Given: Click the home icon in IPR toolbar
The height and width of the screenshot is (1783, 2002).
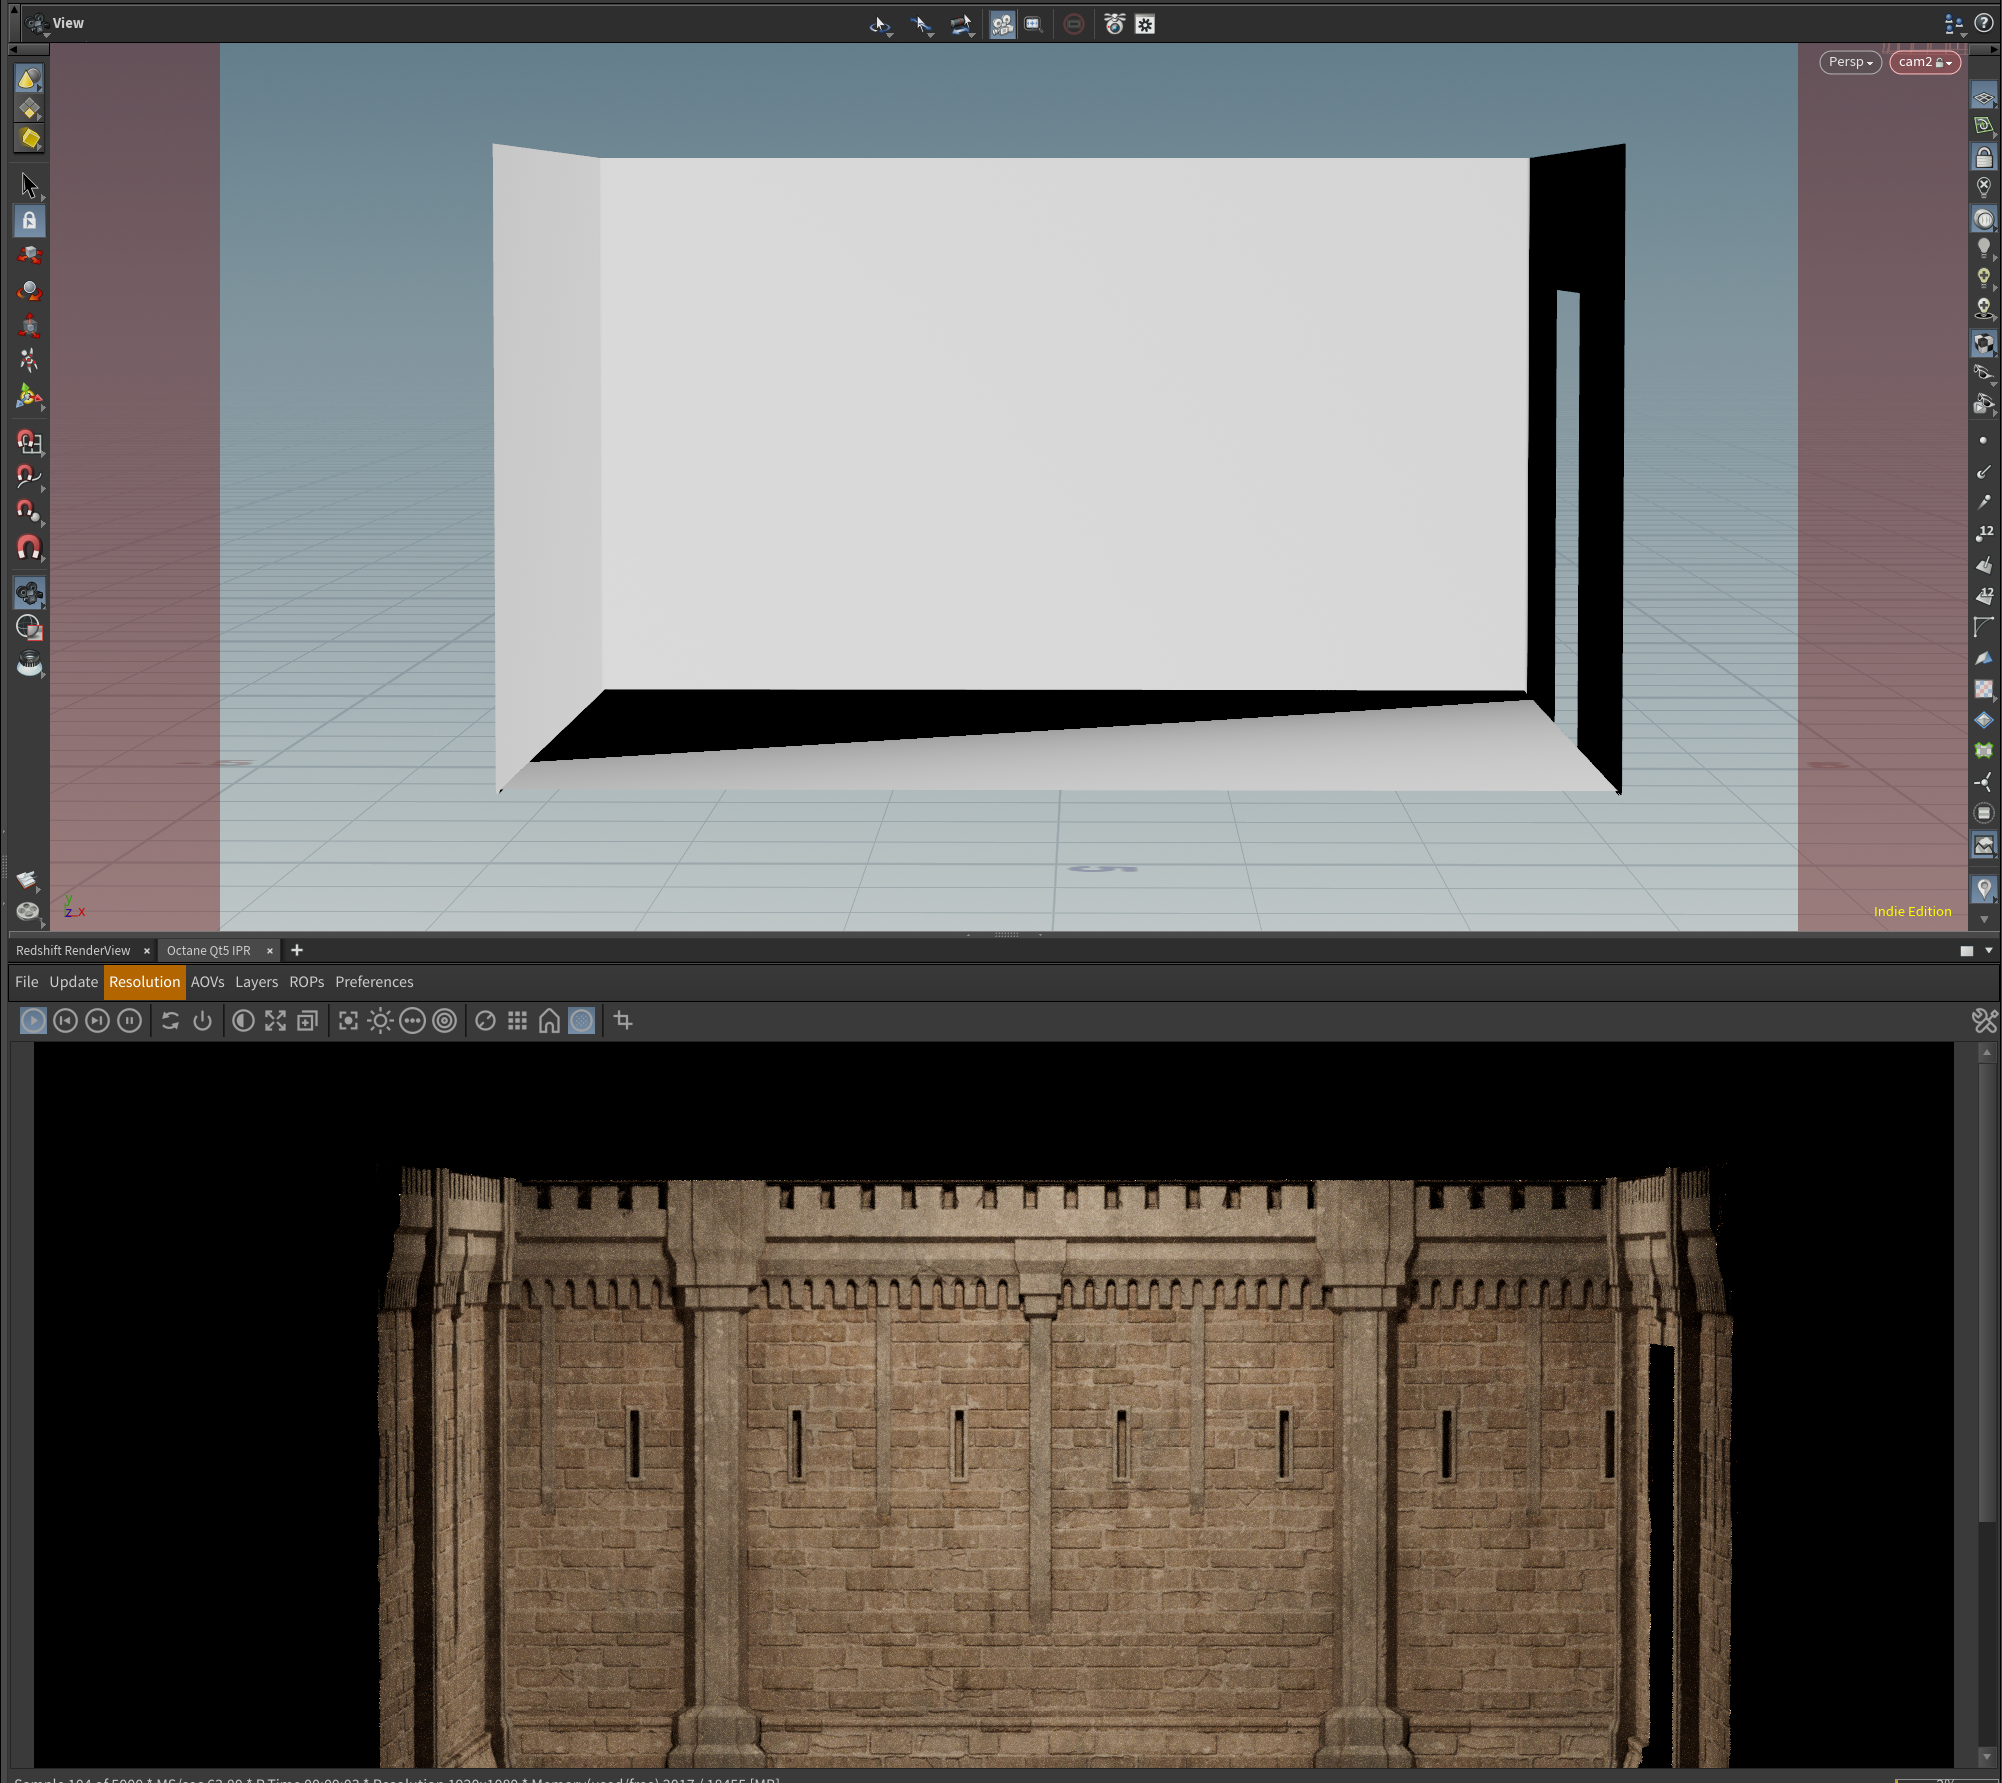Looking at the screenshot, I should [549, 1021].
